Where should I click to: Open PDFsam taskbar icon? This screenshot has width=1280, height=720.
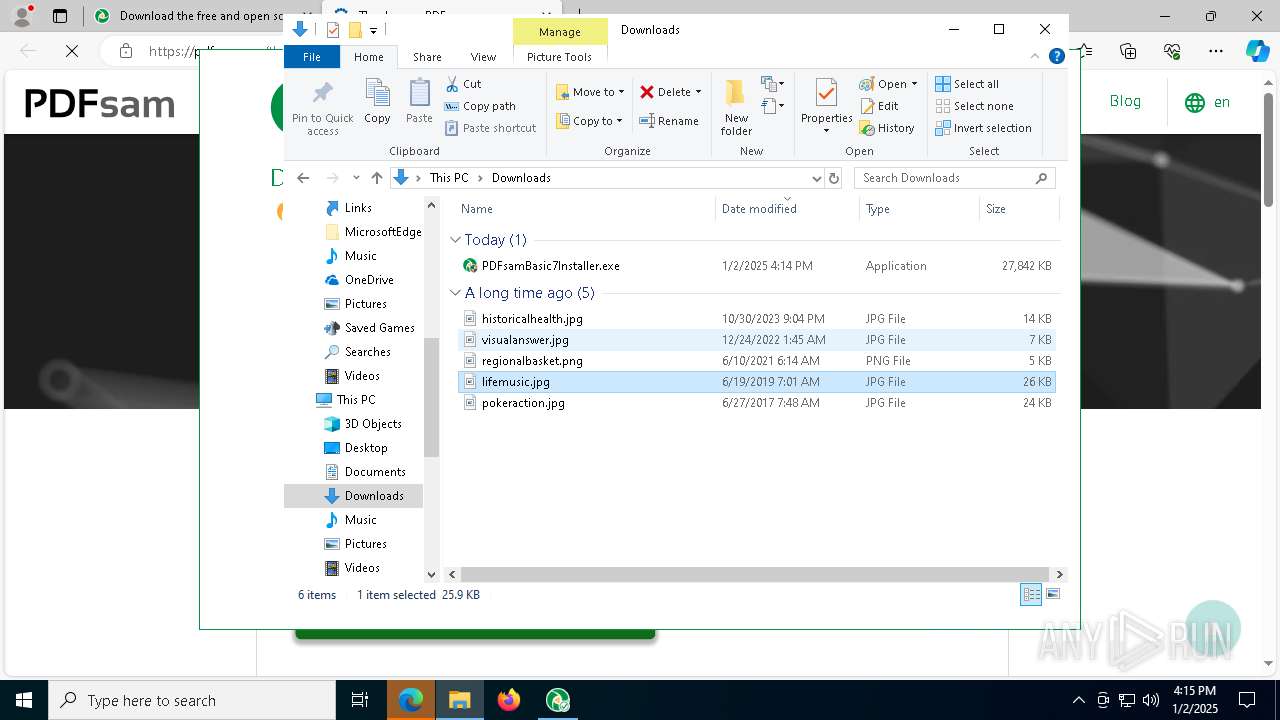click(558, 700)
